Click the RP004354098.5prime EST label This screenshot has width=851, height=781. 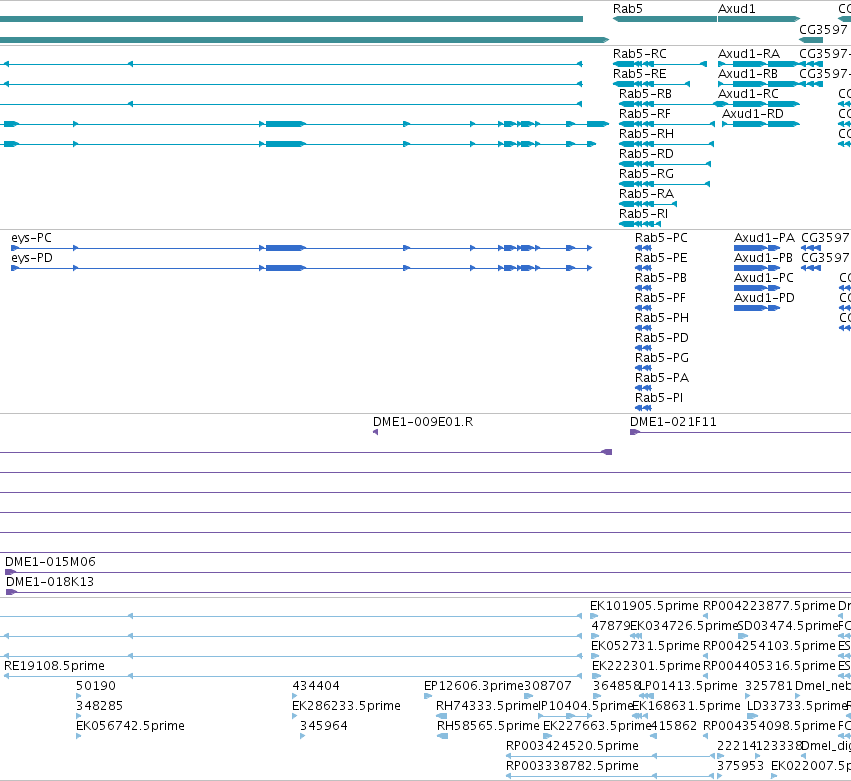769,726
